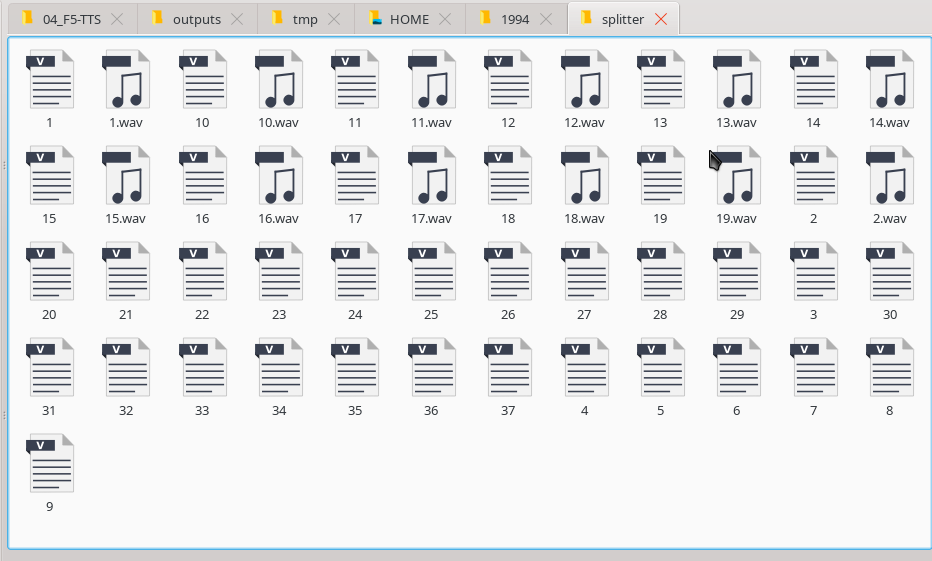
Task: Click the 14.wav music file icon
Action: (889, 80)
